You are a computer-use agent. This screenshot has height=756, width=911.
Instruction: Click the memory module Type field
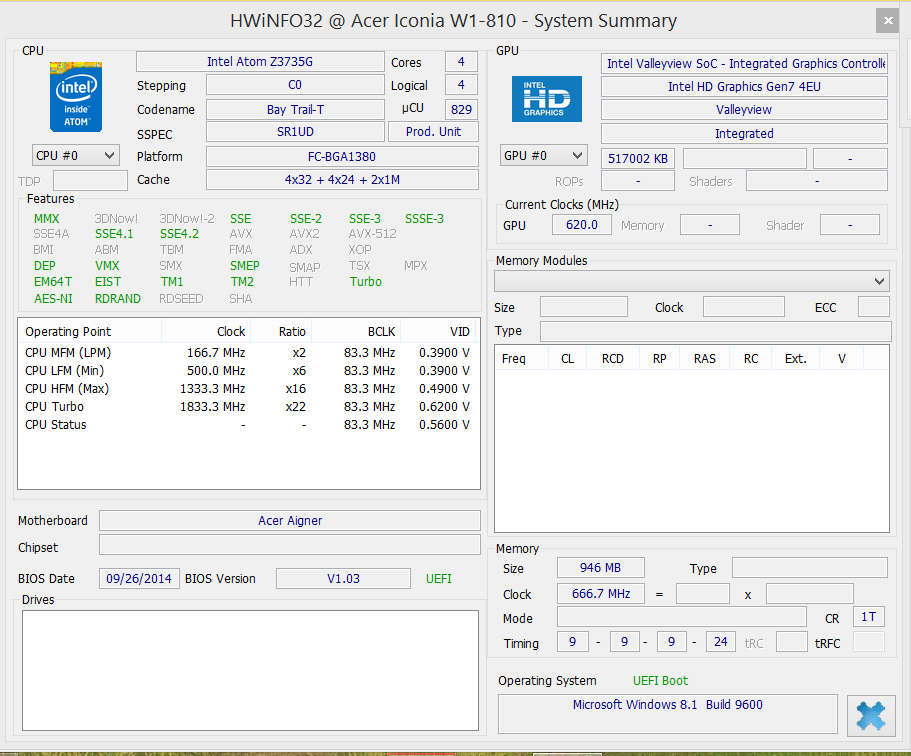click(715, 331)
